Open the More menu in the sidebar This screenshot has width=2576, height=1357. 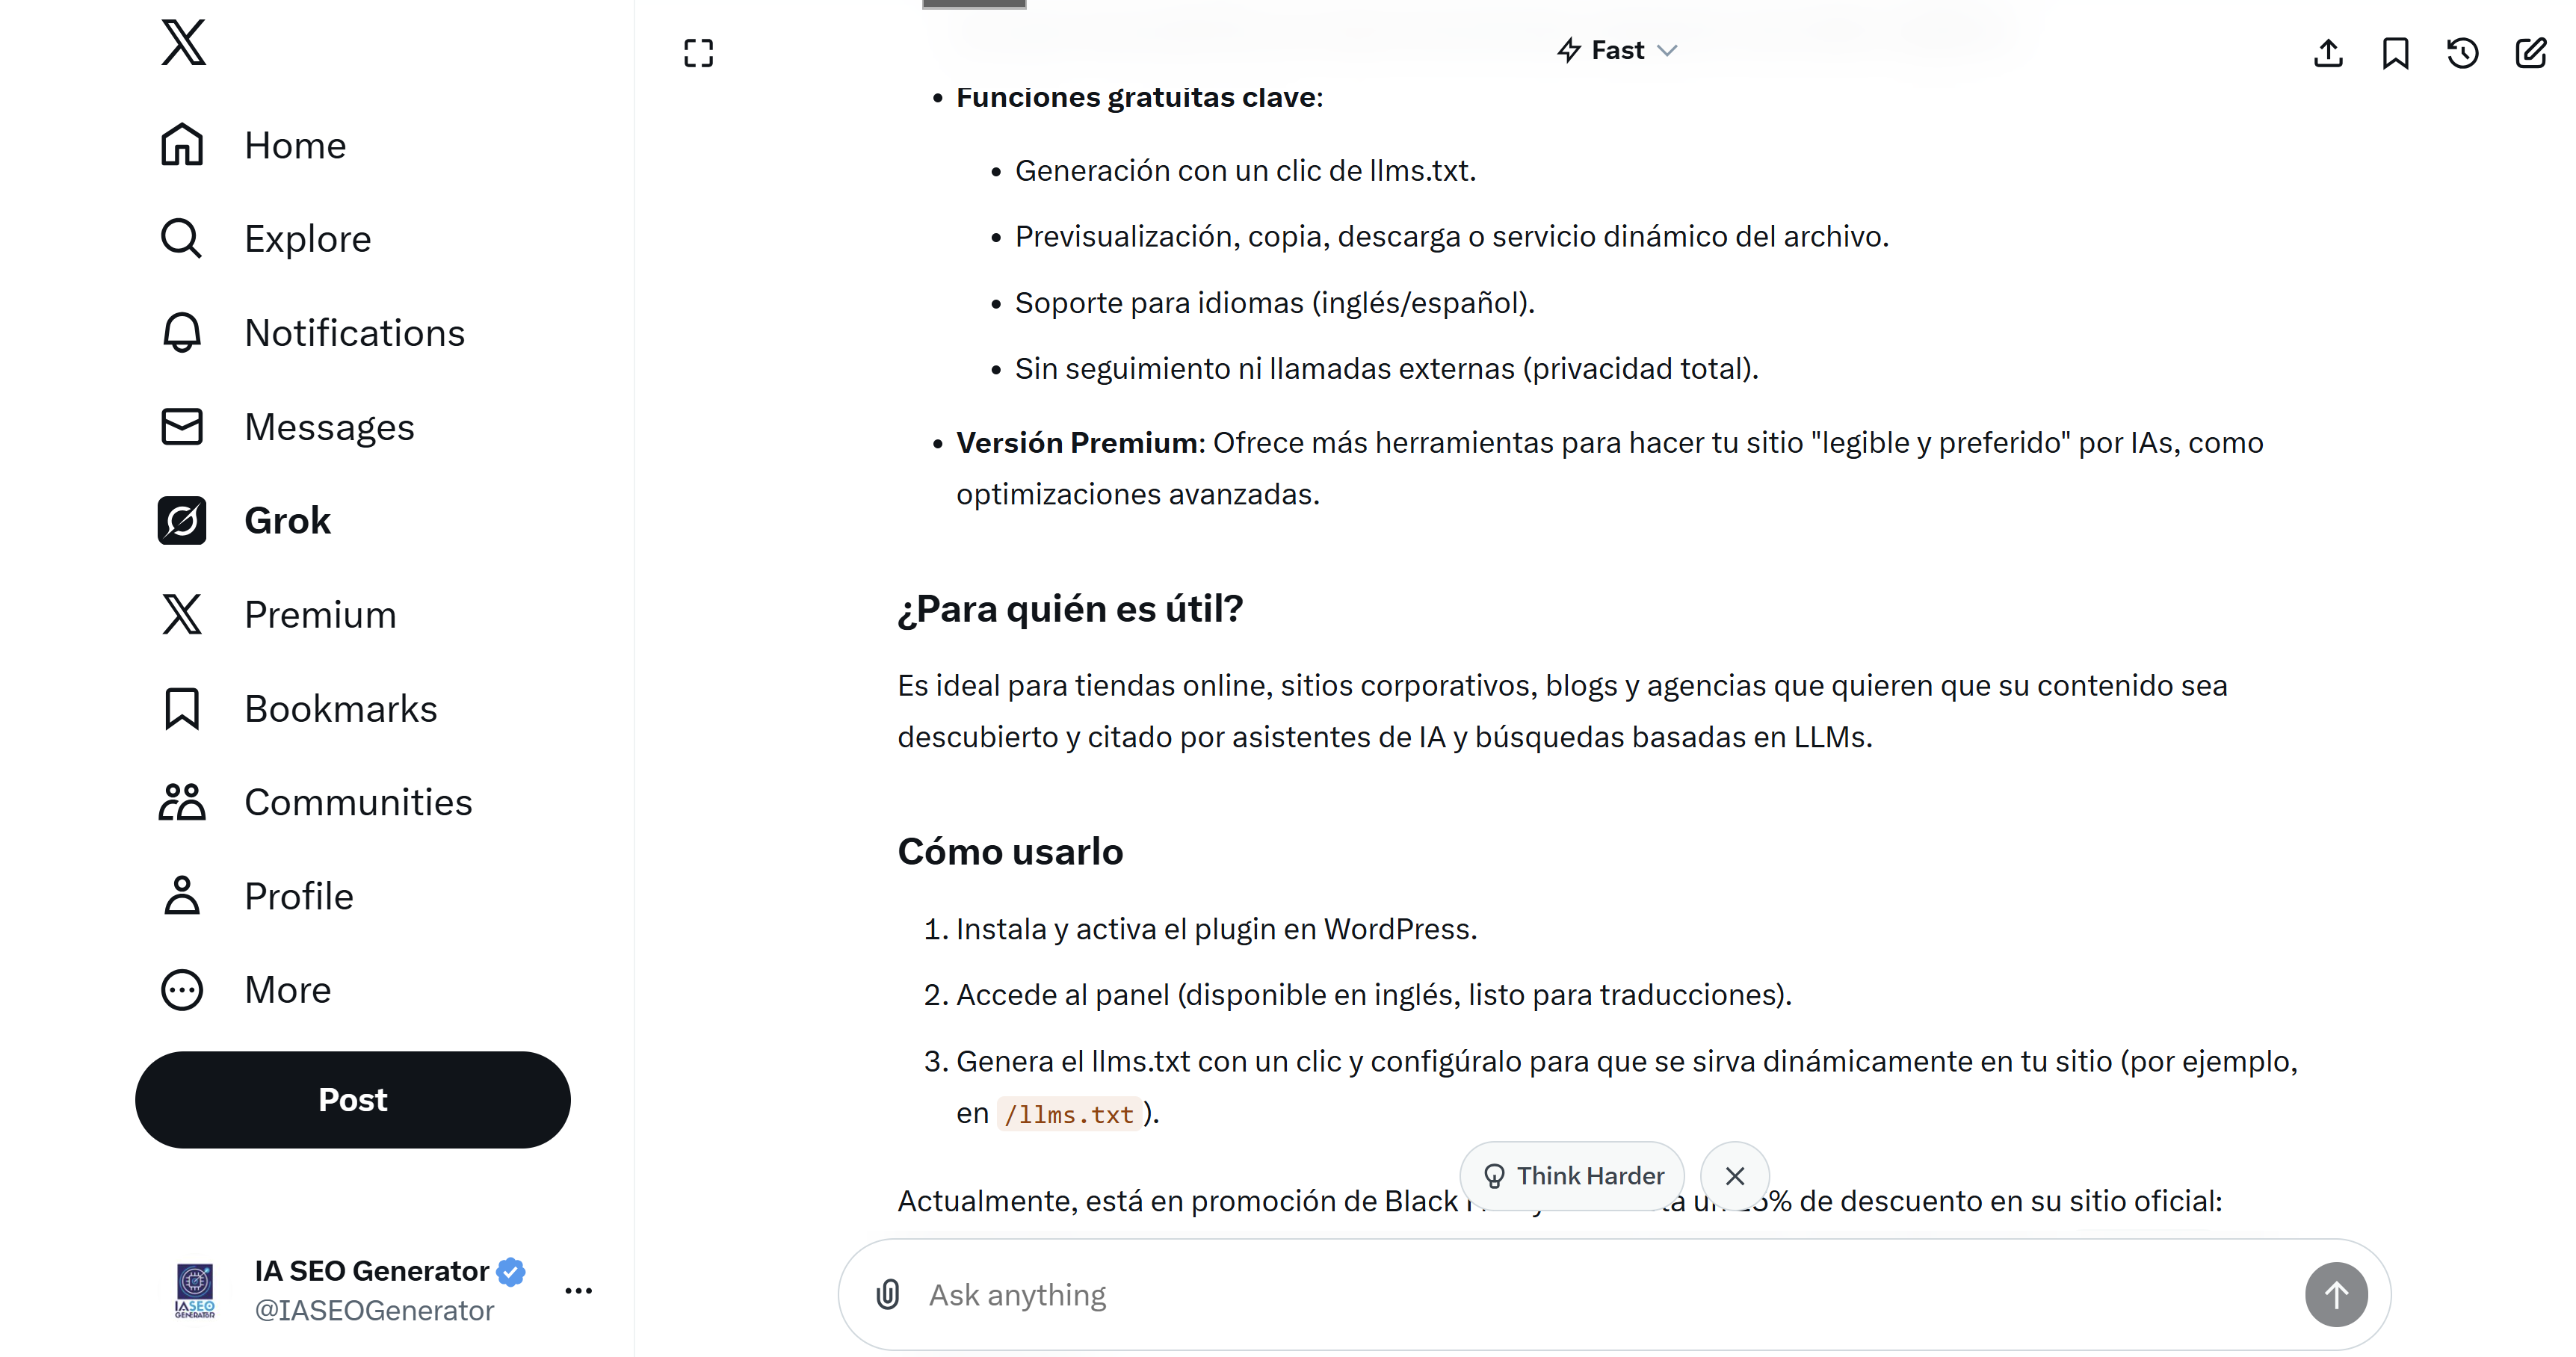click(x=287, y=990)
